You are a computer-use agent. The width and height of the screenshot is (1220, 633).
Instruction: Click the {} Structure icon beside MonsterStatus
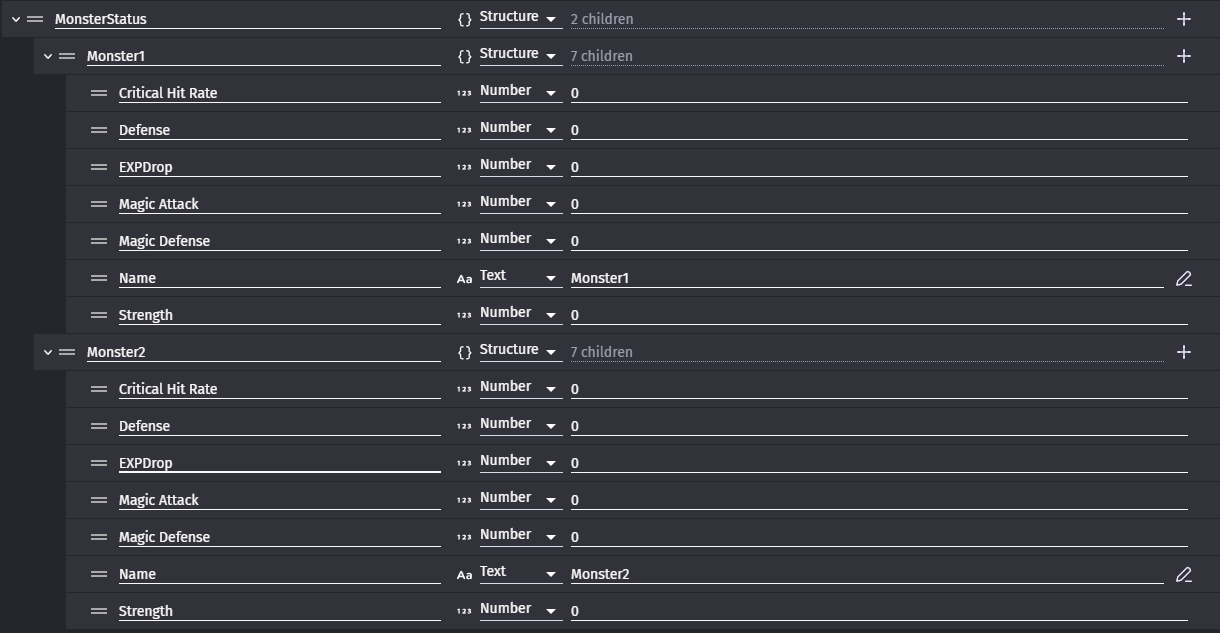tap(462, 17)
